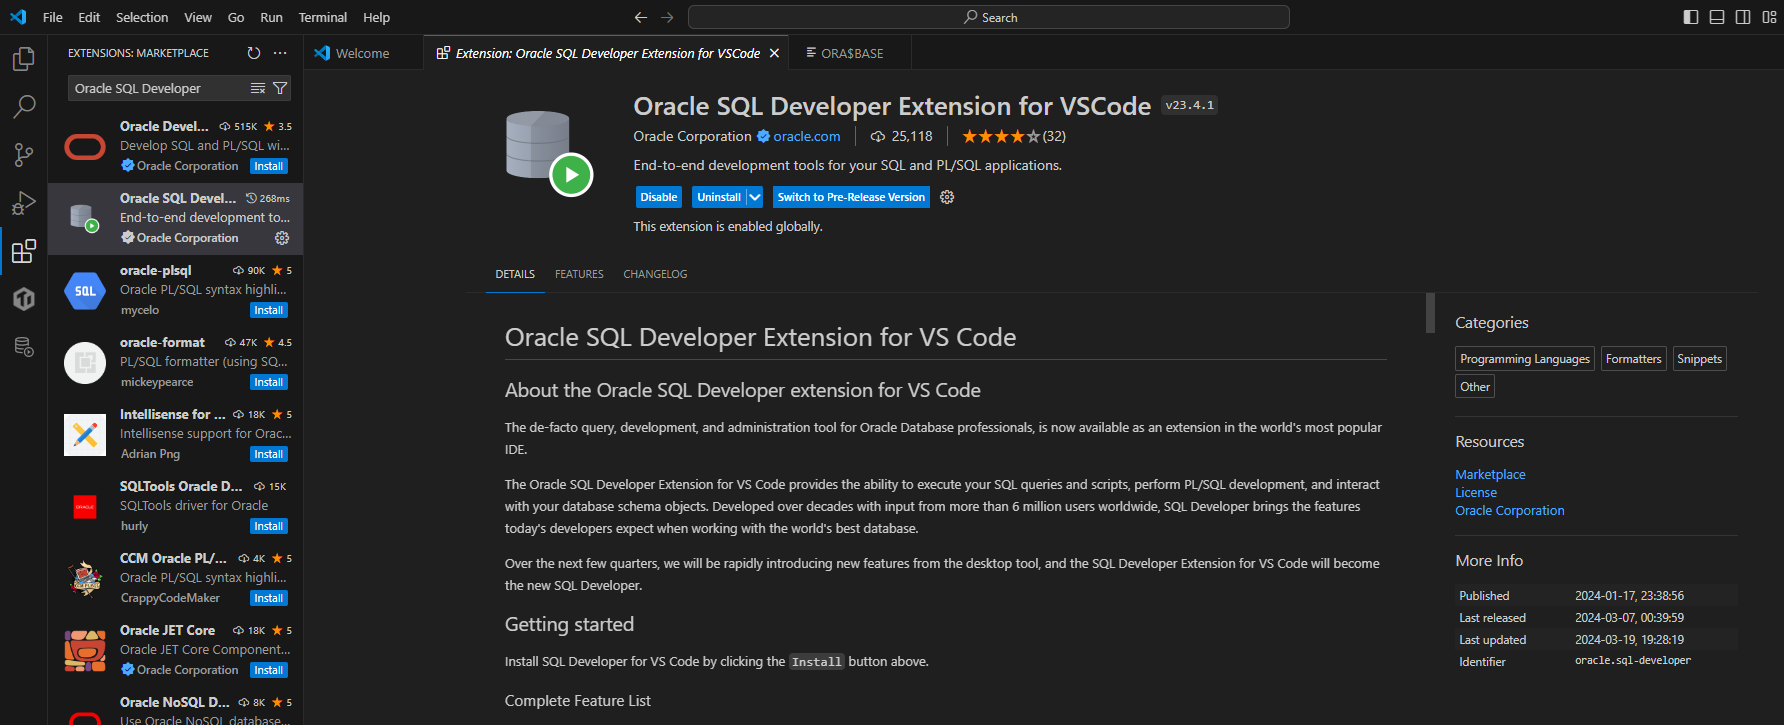Select the Formatters category tag
This screenshot has height=725, width=1784.
click(1633, 359)
